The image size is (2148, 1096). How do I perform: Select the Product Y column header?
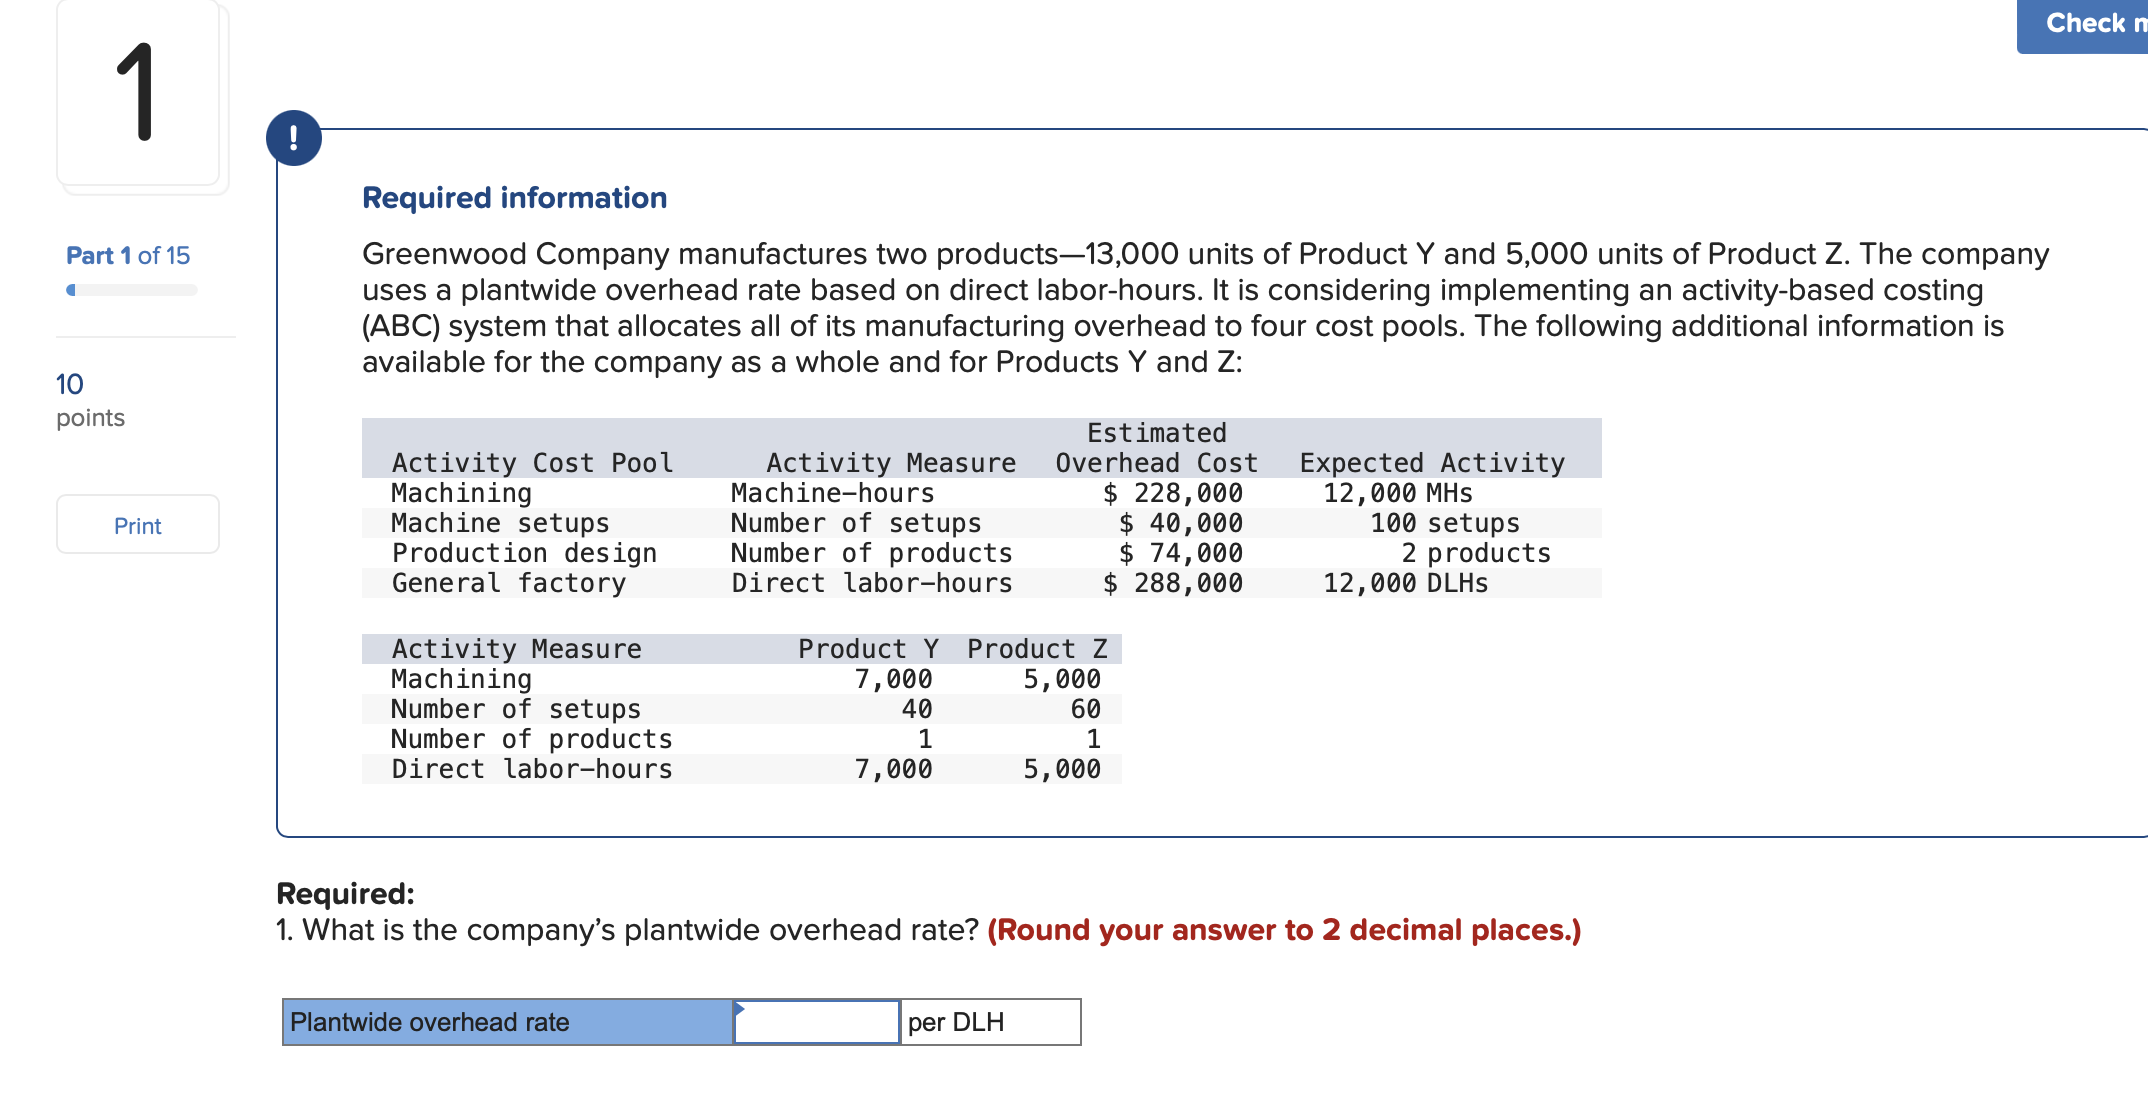(867, 649)
